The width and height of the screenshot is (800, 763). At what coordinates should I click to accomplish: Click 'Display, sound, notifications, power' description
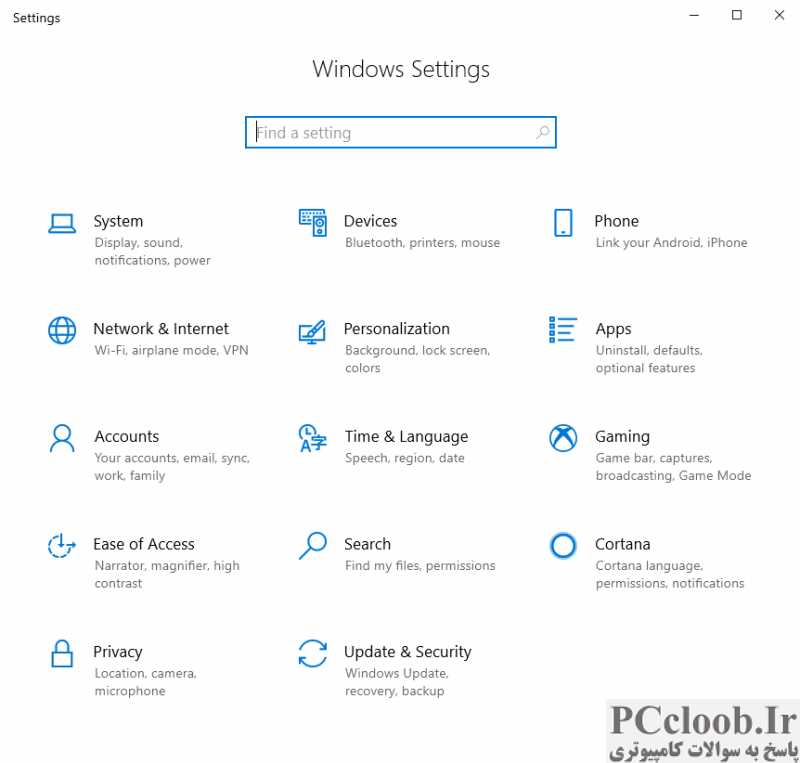click(153, 252)
